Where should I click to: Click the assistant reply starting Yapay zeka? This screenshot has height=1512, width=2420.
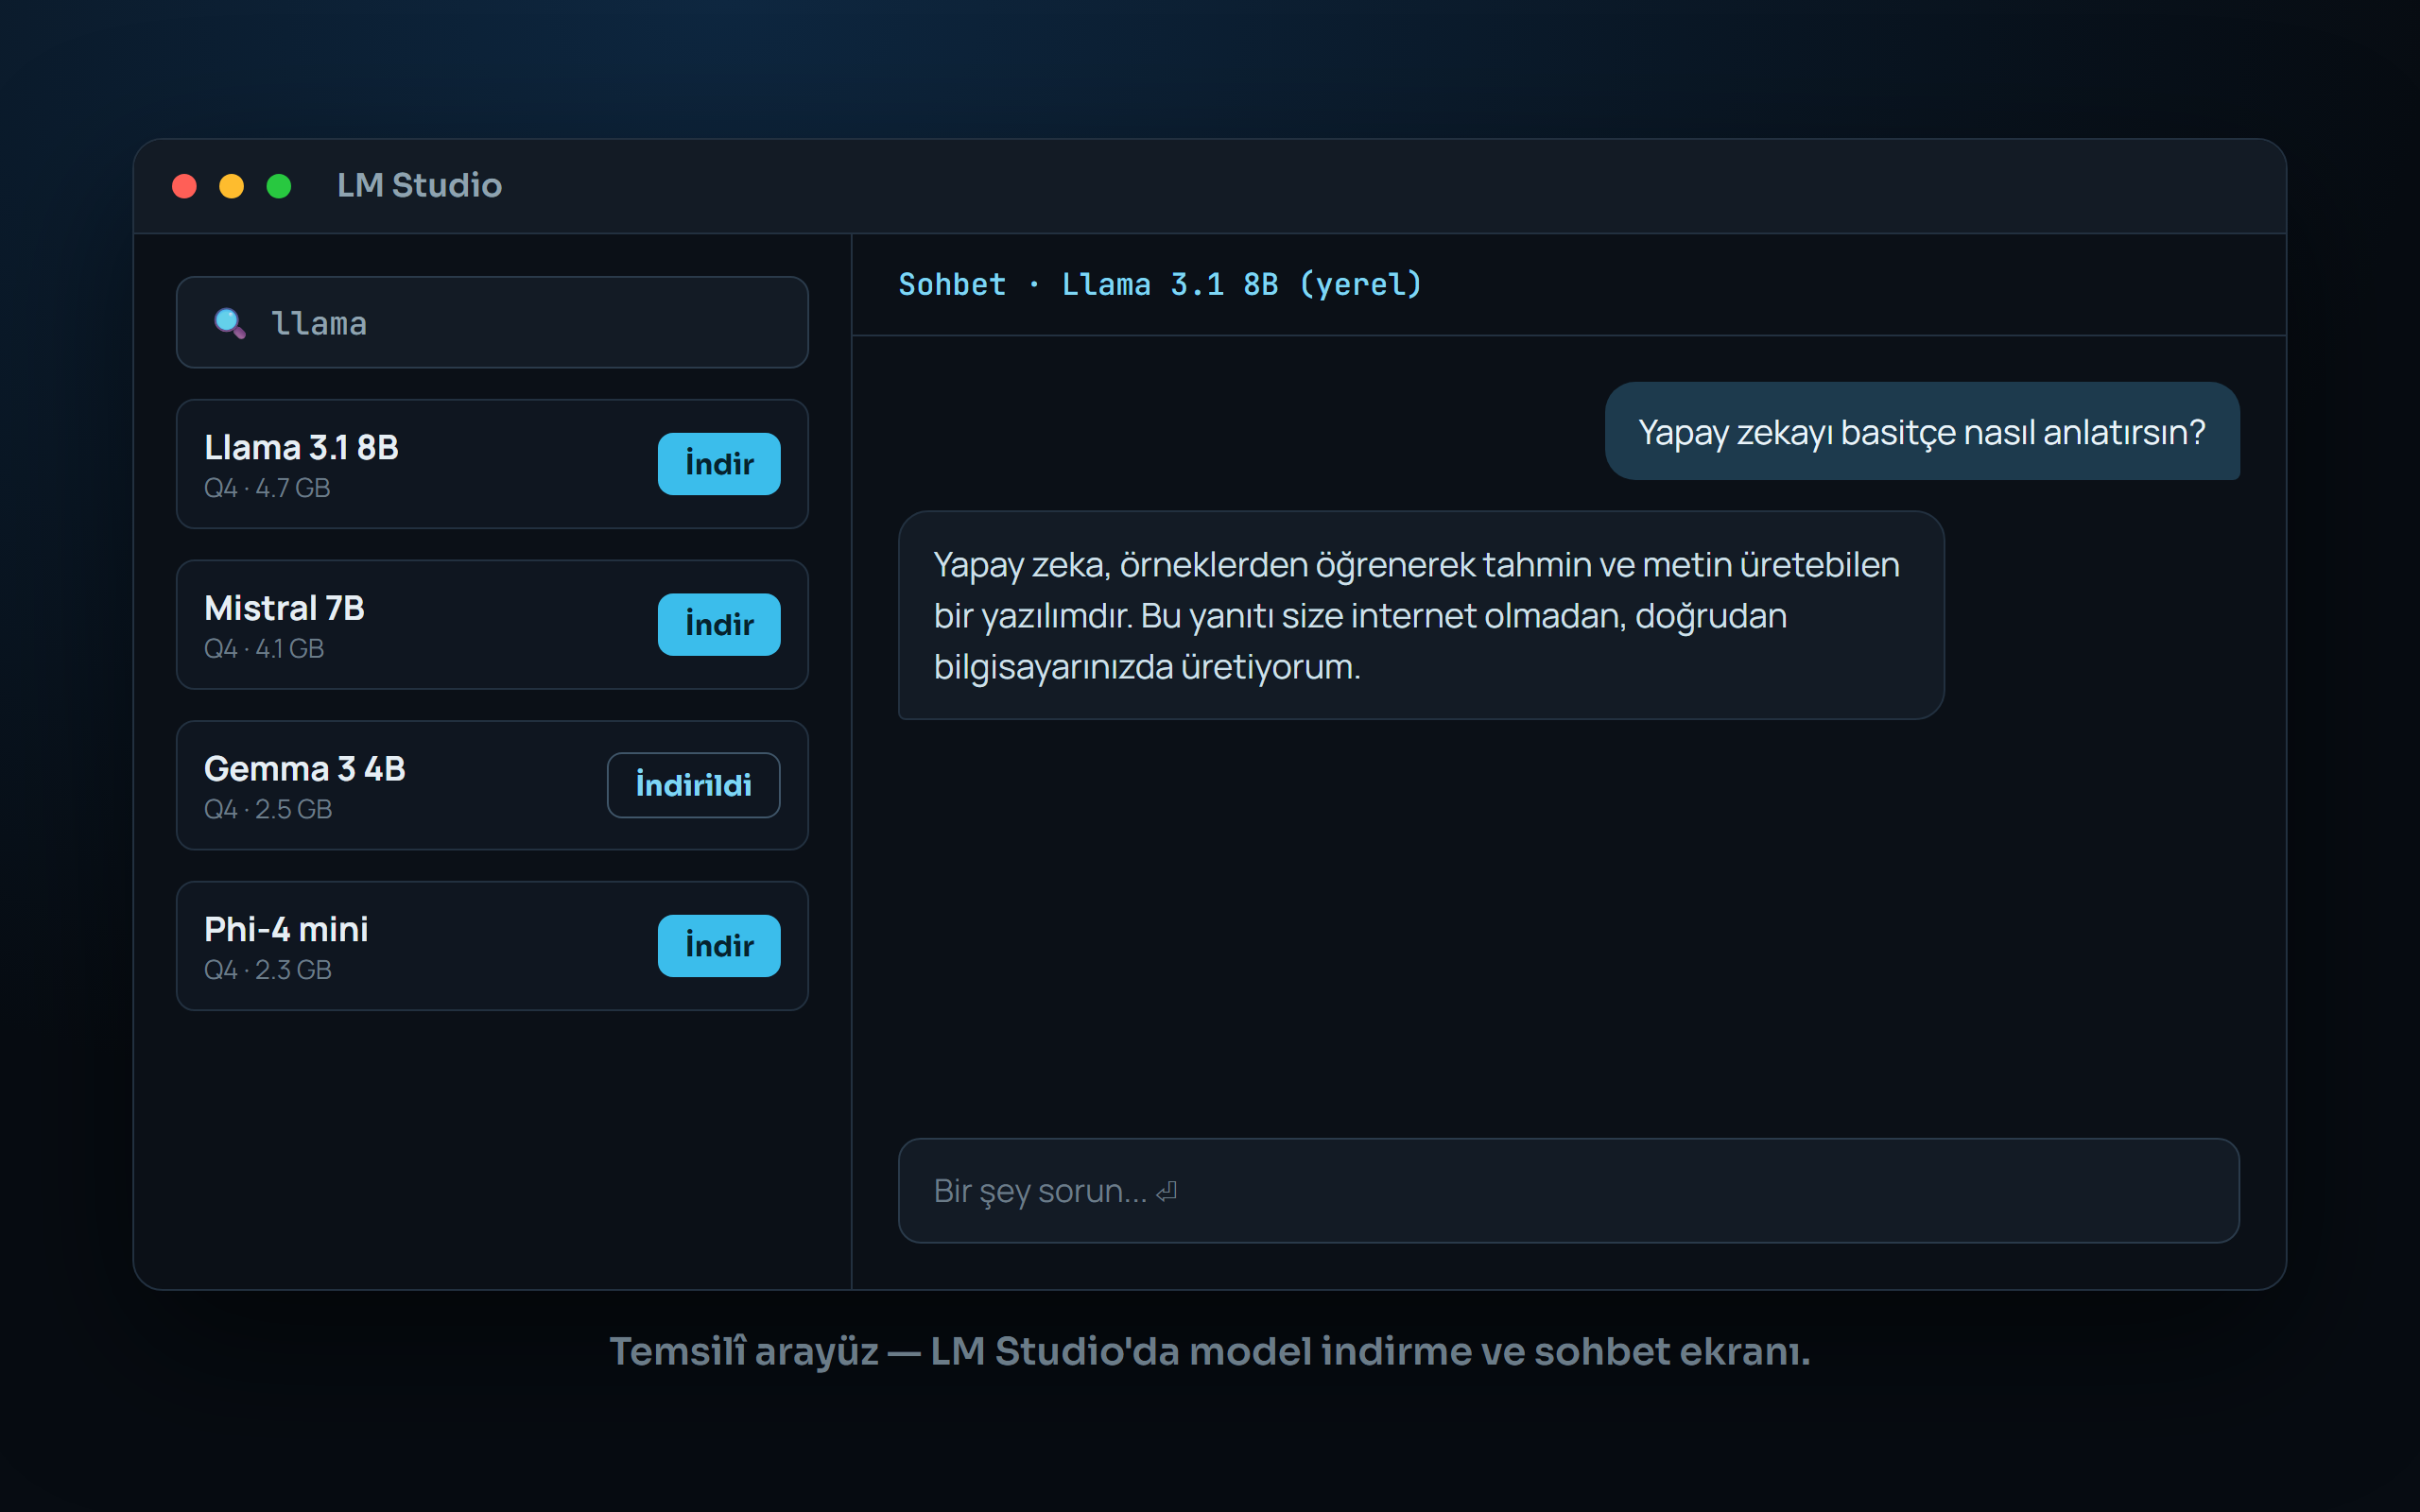point(1421,615)
